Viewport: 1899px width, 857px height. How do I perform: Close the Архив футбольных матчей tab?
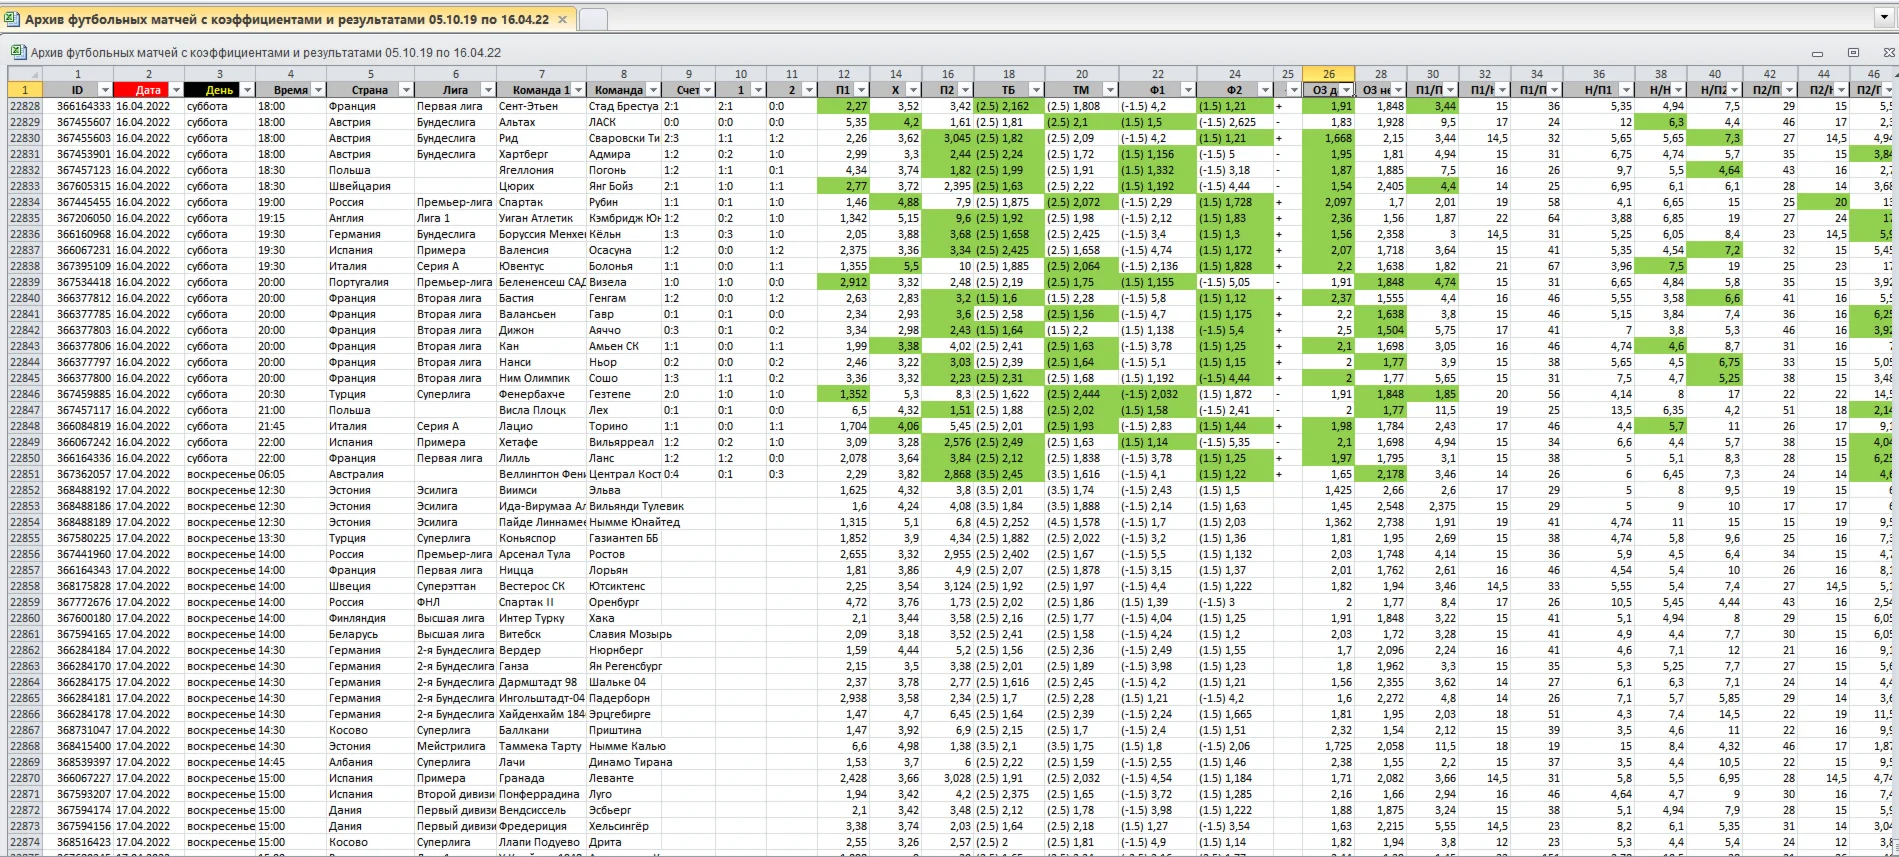click(562, 19)
